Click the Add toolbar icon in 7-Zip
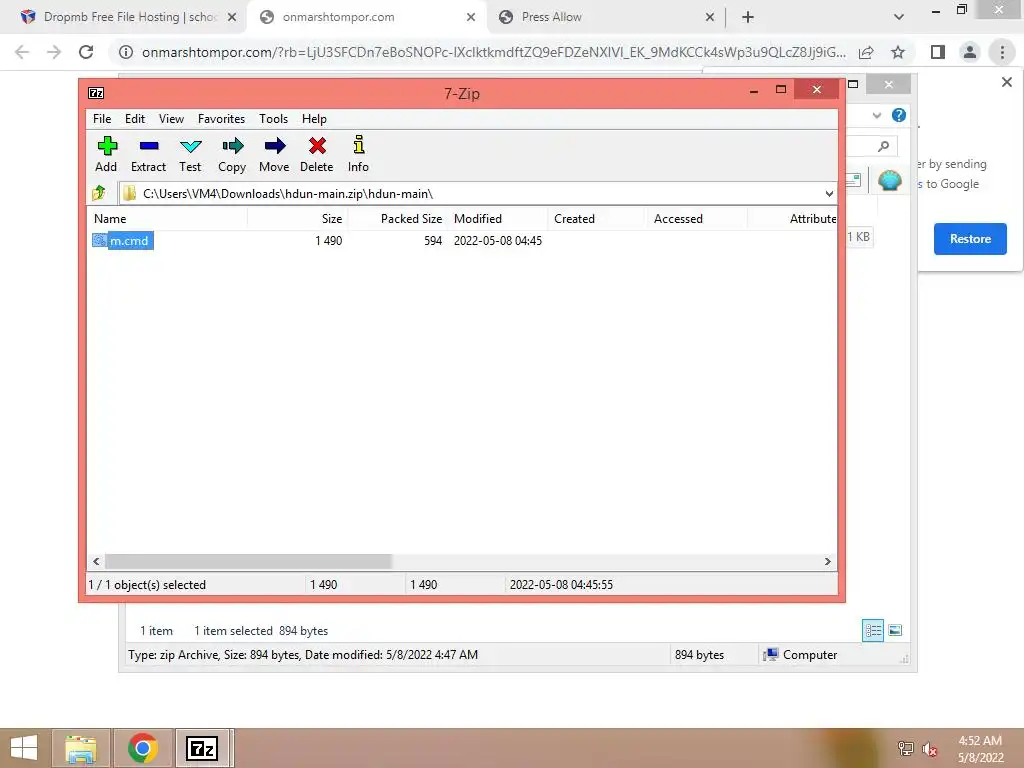The image size is (1024, 768). [x=106, y=154]
